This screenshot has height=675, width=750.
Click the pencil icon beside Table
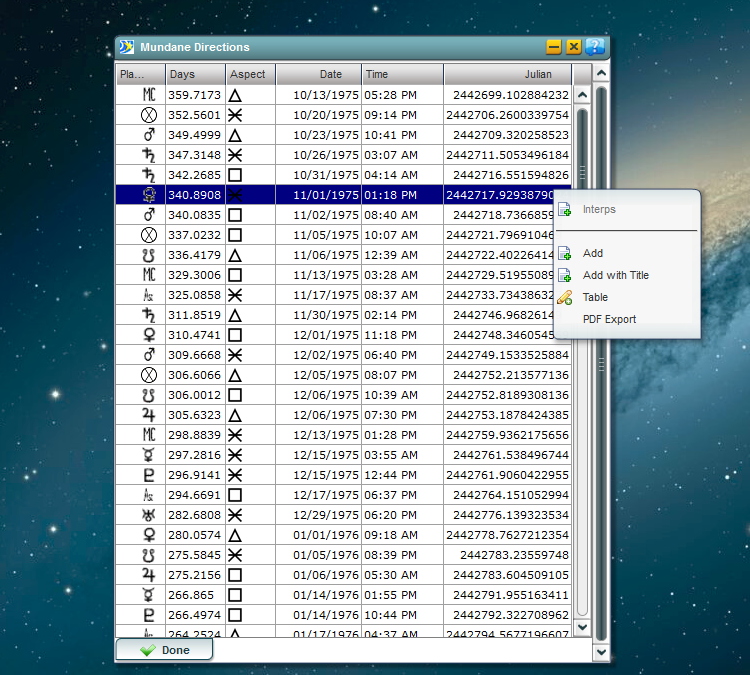[564, 297]
